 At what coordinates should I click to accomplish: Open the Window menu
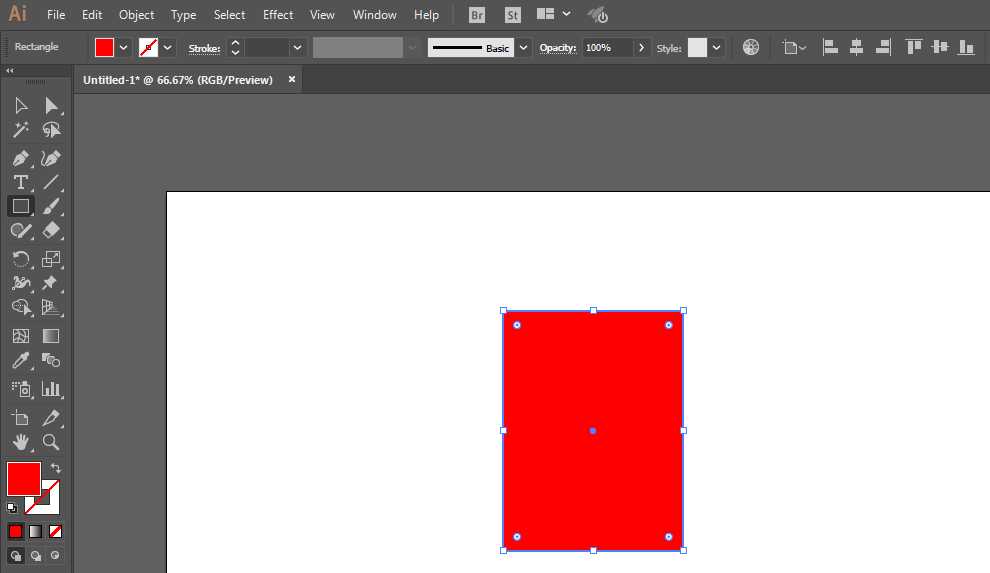[x=374, y=15]
